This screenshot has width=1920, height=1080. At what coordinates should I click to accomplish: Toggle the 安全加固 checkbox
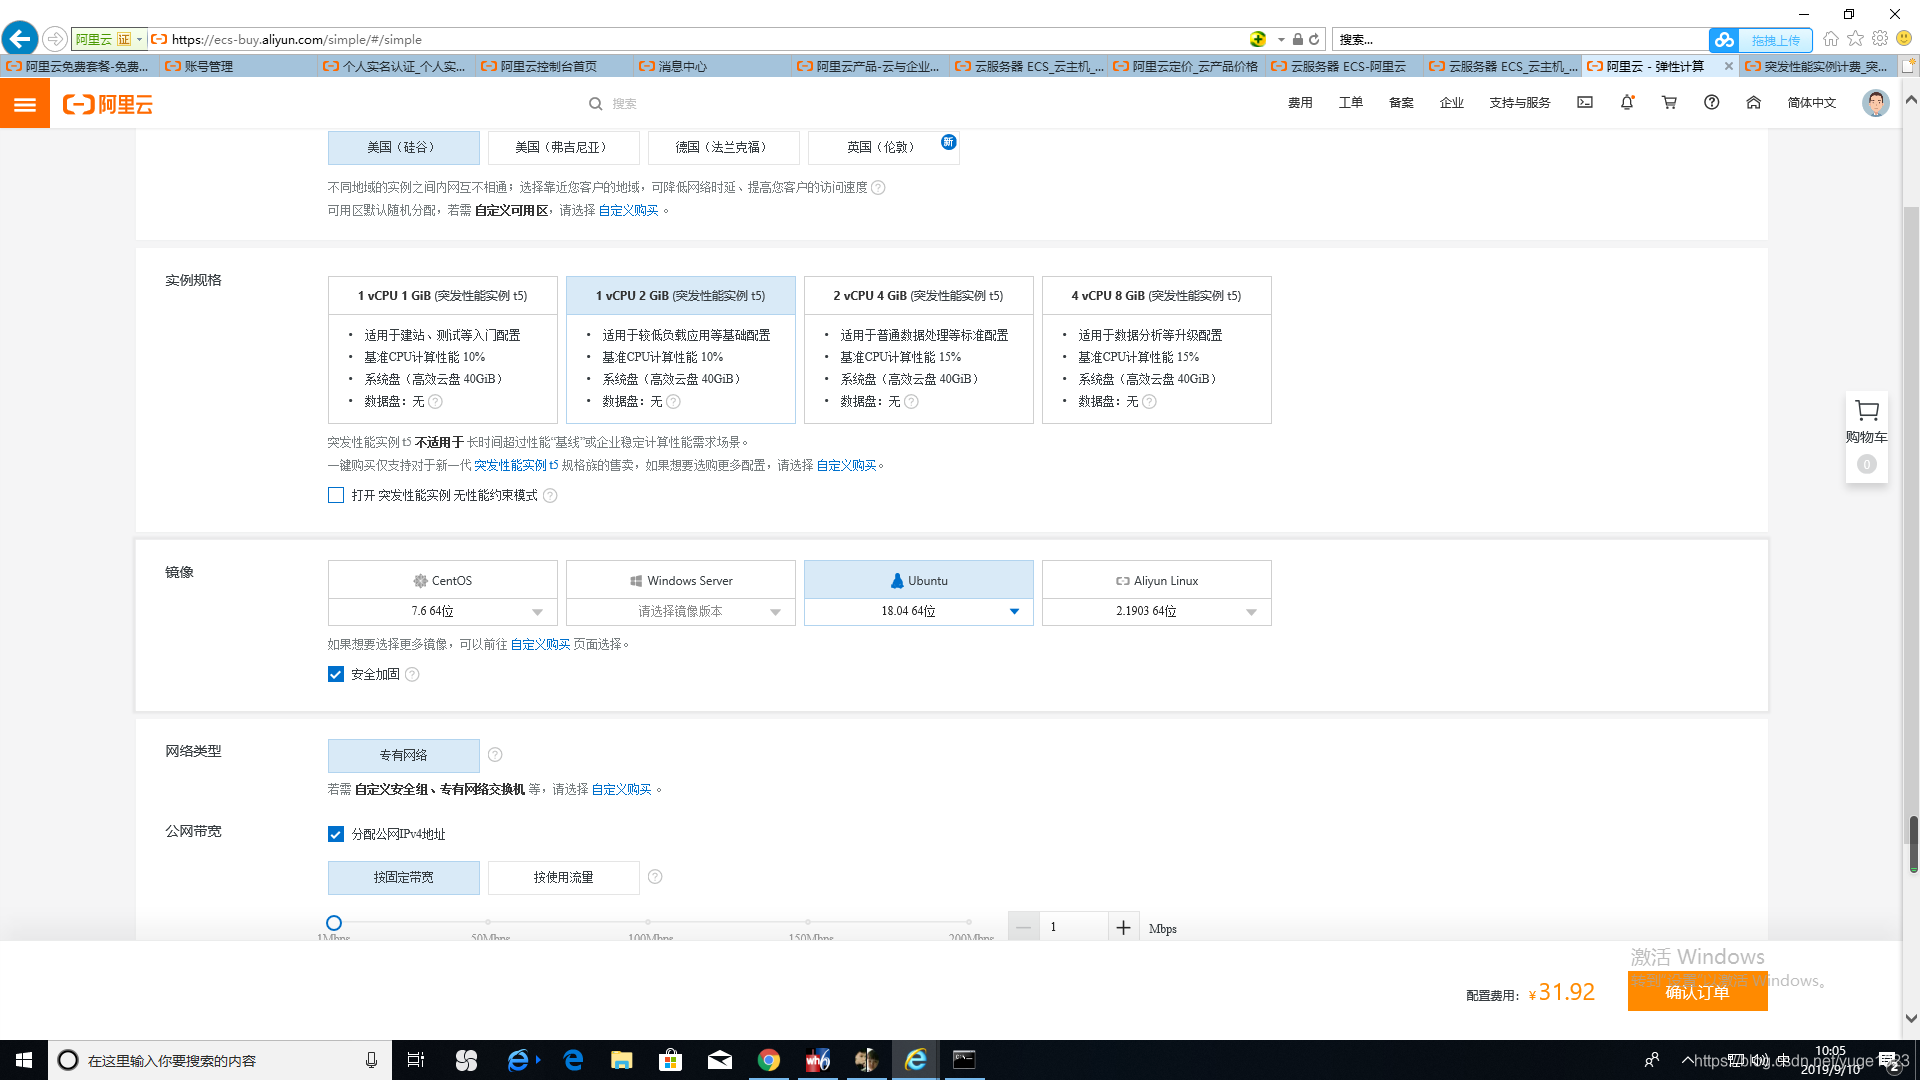click(x=335, y=674)
